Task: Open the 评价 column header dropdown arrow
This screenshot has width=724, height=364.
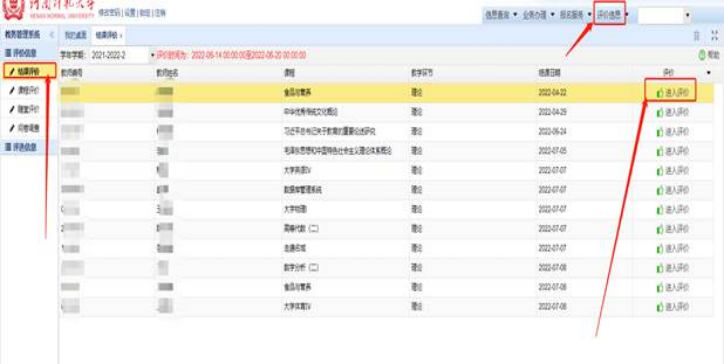Action: point(709,73)
